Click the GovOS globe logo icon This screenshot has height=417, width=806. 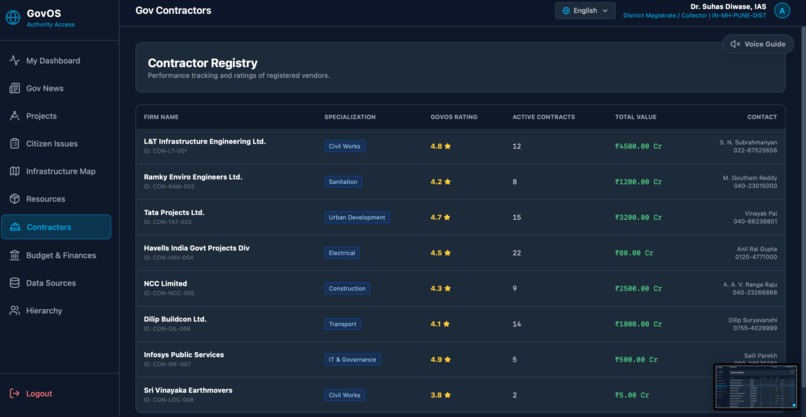13,17
